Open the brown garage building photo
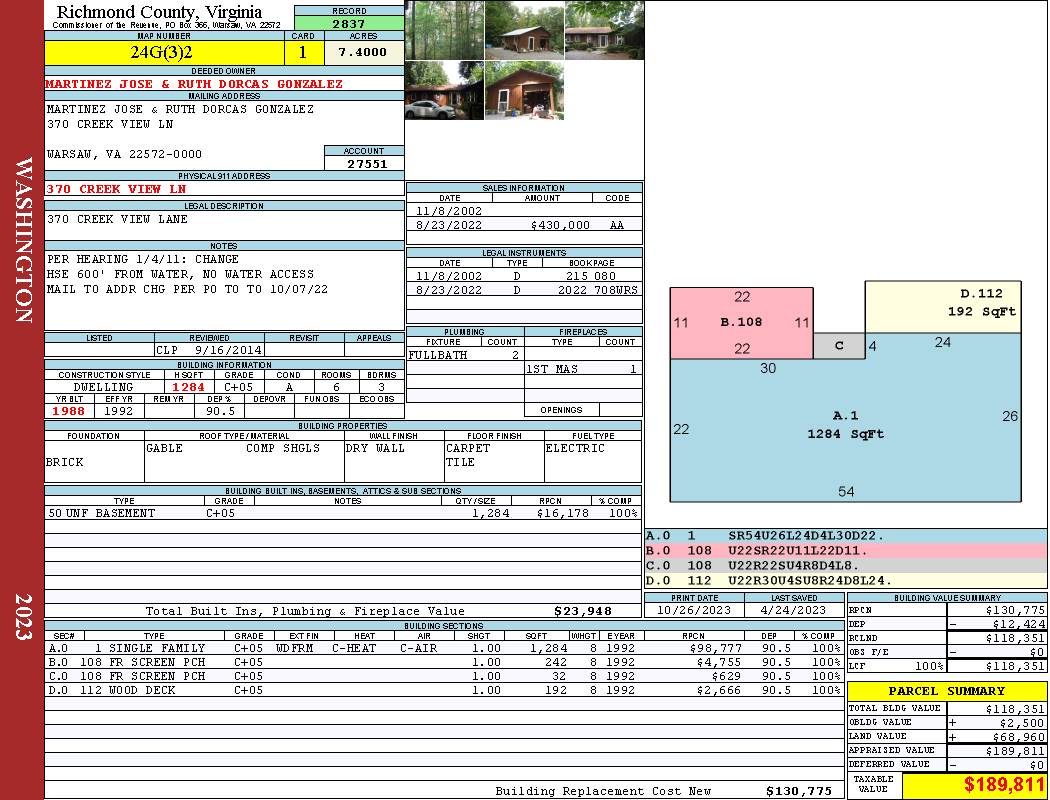Image resolution: width=1050 pixels, height=800 pixels. coord(524,91)
